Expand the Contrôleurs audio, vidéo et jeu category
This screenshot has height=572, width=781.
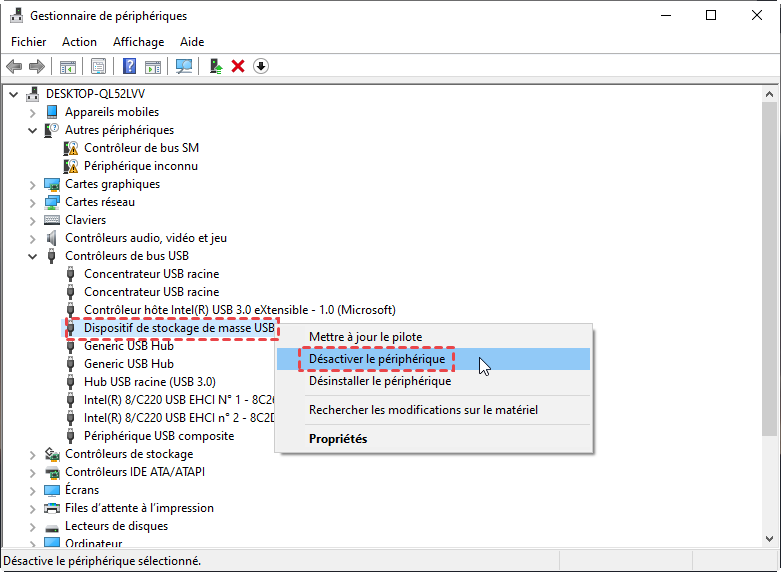pos(33,239)
